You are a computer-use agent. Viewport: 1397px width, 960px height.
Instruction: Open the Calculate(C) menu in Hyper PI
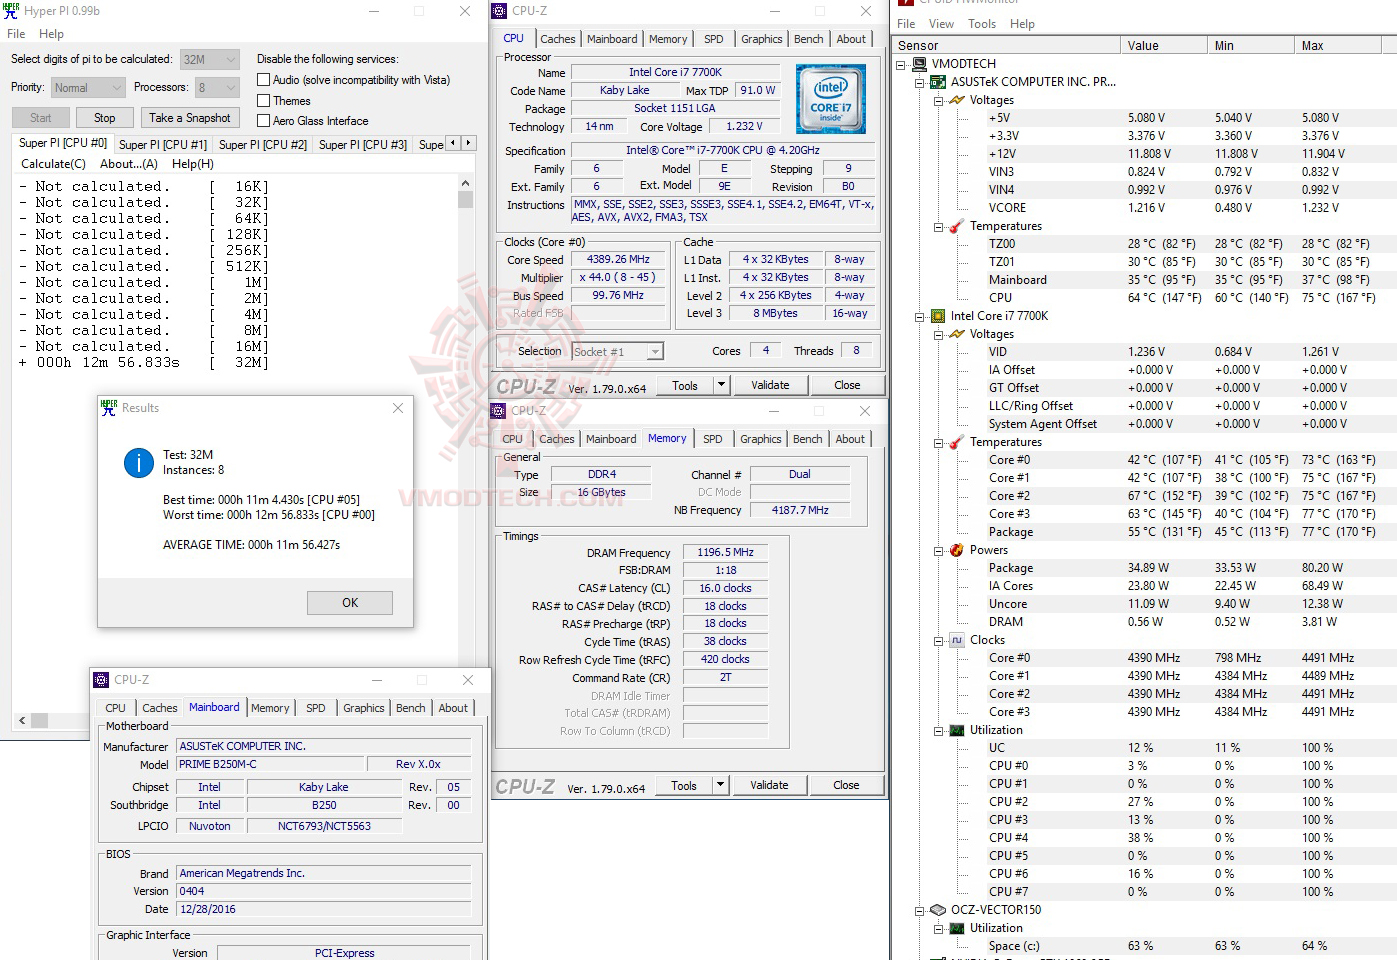(53, 164)
